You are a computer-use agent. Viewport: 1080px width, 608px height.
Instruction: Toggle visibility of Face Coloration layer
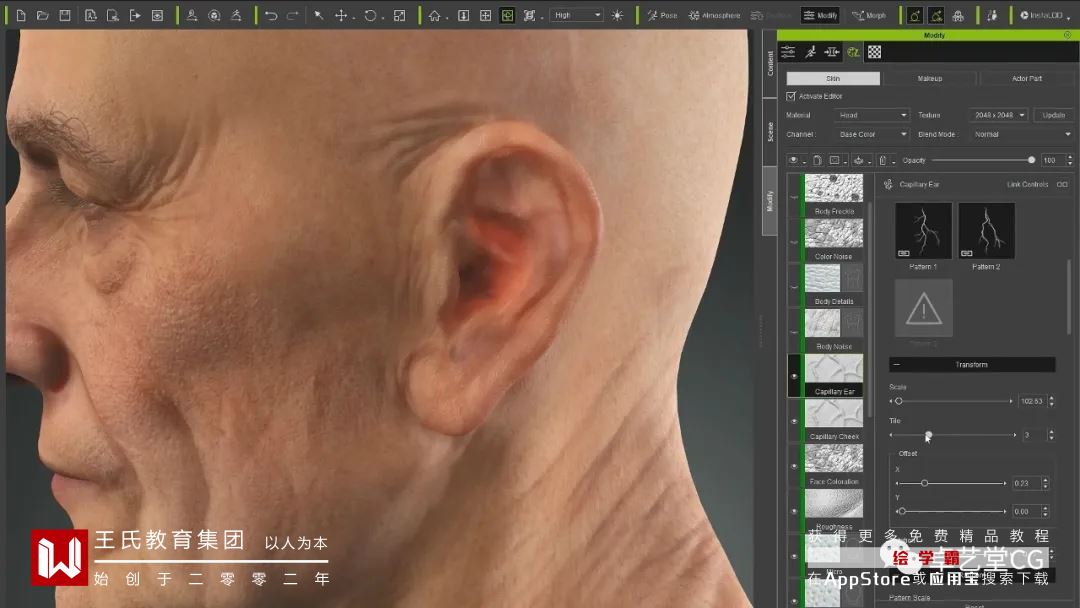pos(795,466)
